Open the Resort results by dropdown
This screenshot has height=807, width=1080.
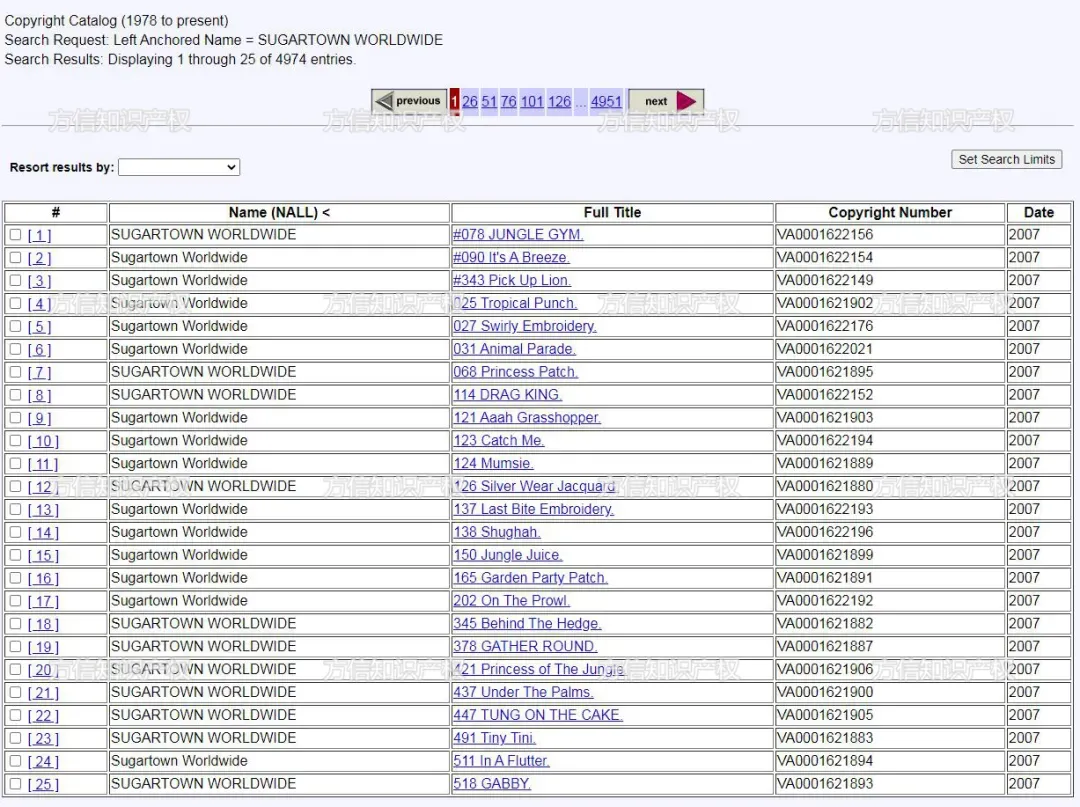(x=179, y=167)
